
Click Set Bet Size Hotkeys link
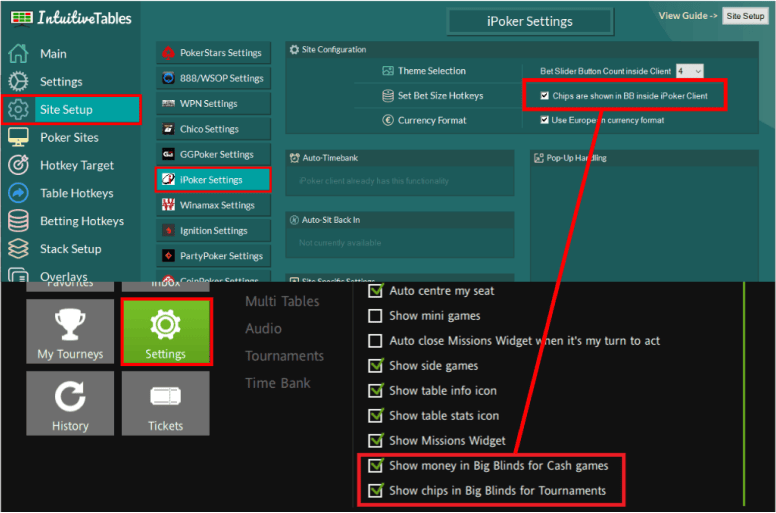[440, 95]
